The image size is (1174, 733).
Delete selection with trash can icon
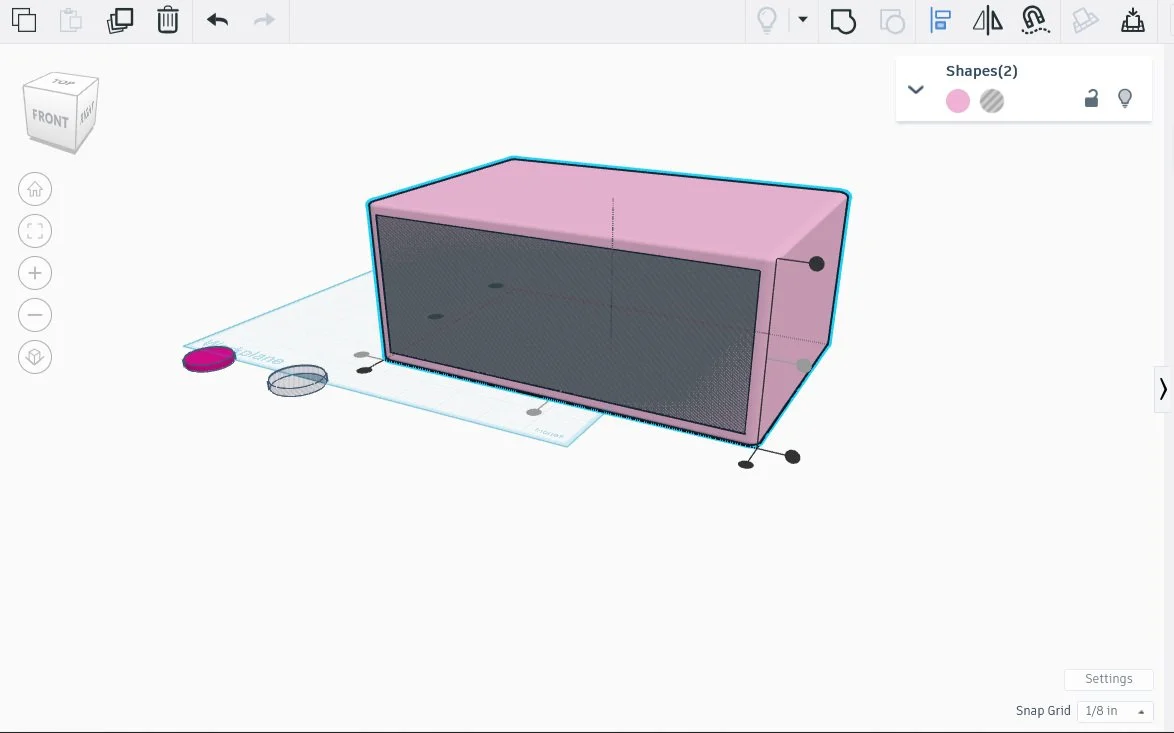click(168, 20)
